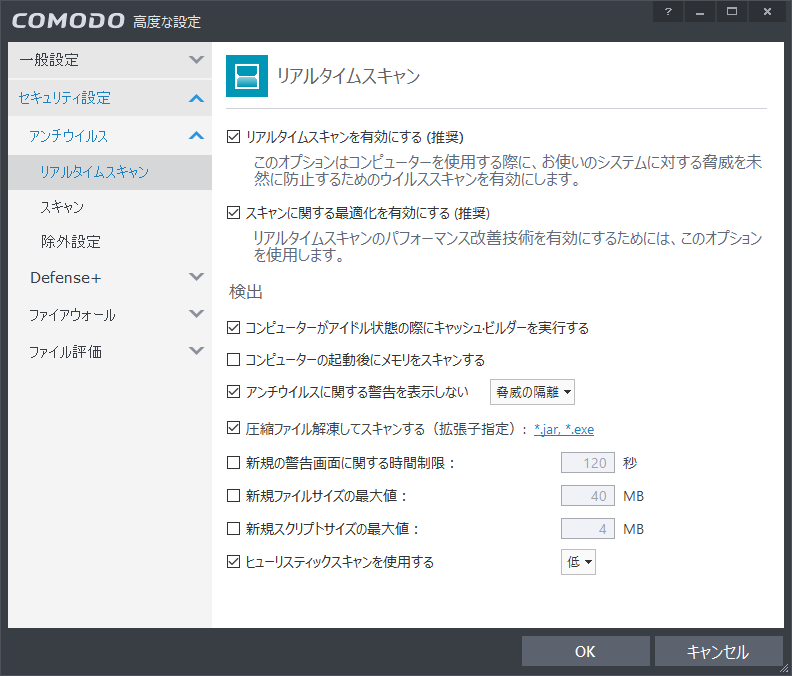The image size is (792, 676).
Task: Uncheck キャッシュ・ビルダーを実行する option
Action: pos(233,327)
